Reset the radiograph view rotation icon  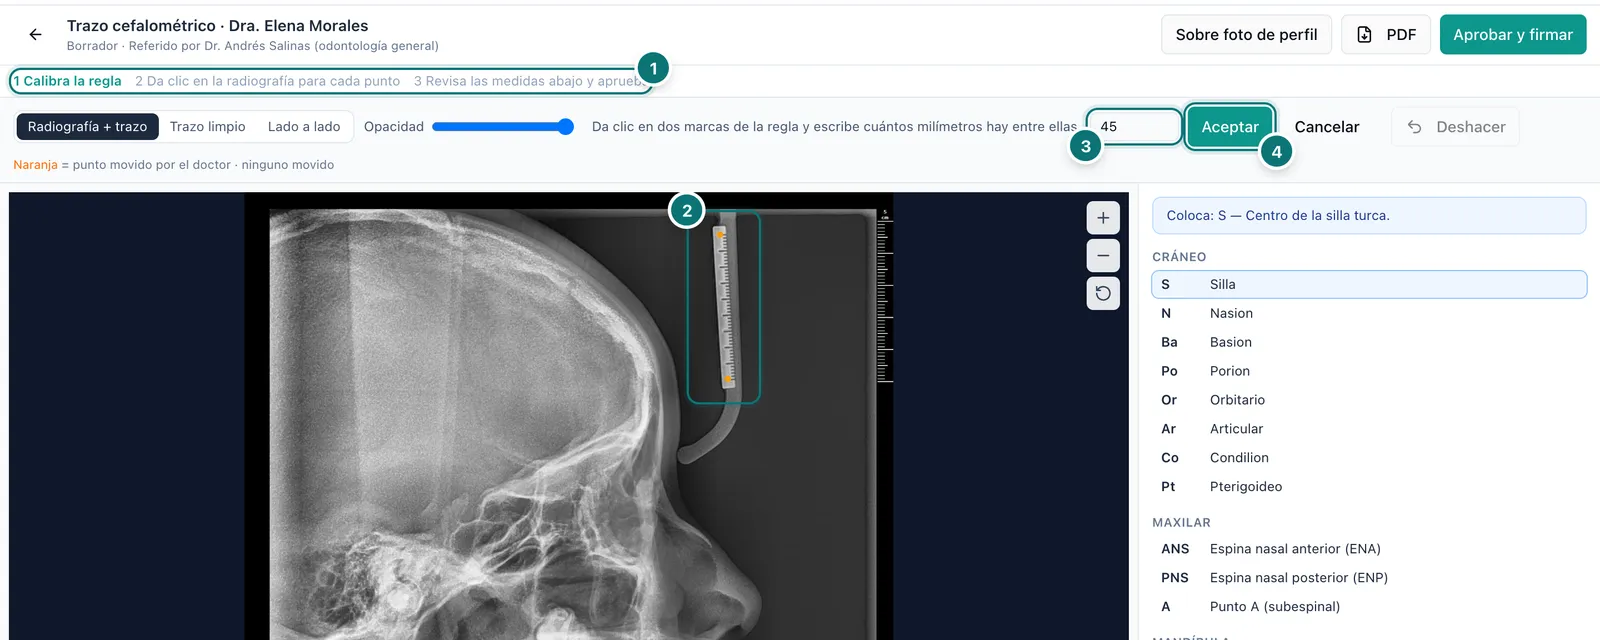(1103, 293)
